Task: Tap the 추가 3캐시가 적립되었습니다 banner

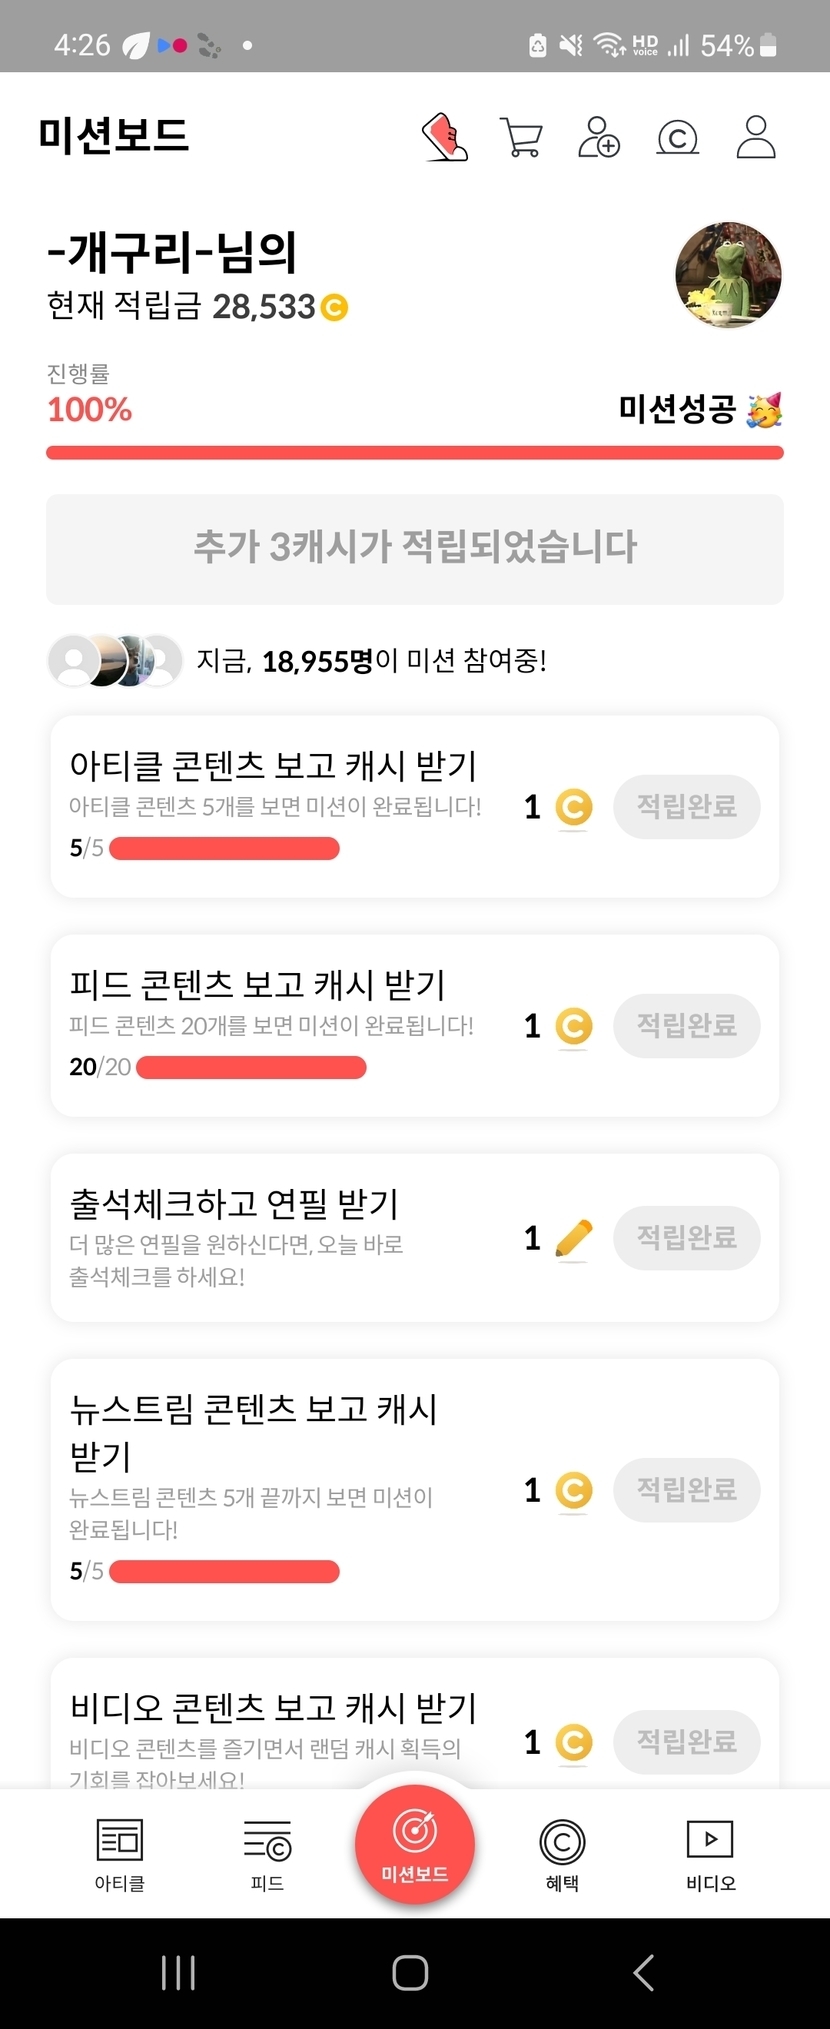Action: [x=415, y=549]
